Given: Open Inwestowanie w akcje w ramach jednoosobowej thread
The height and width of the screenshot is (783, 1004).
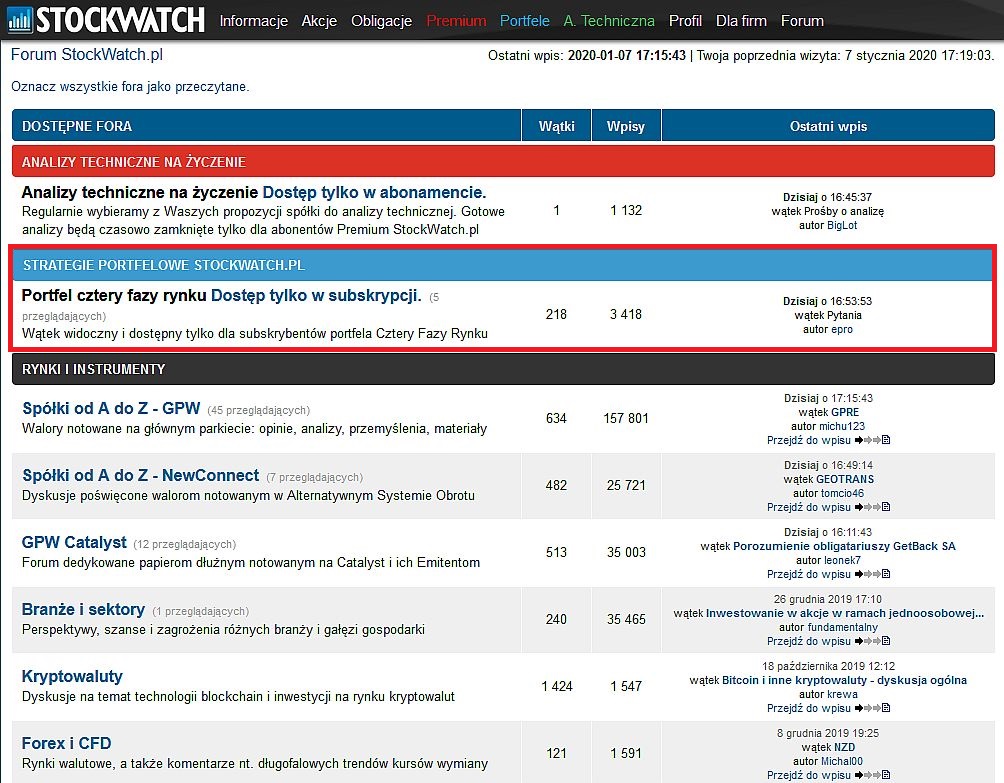Looking at the screenshot, I should (845, 613).
